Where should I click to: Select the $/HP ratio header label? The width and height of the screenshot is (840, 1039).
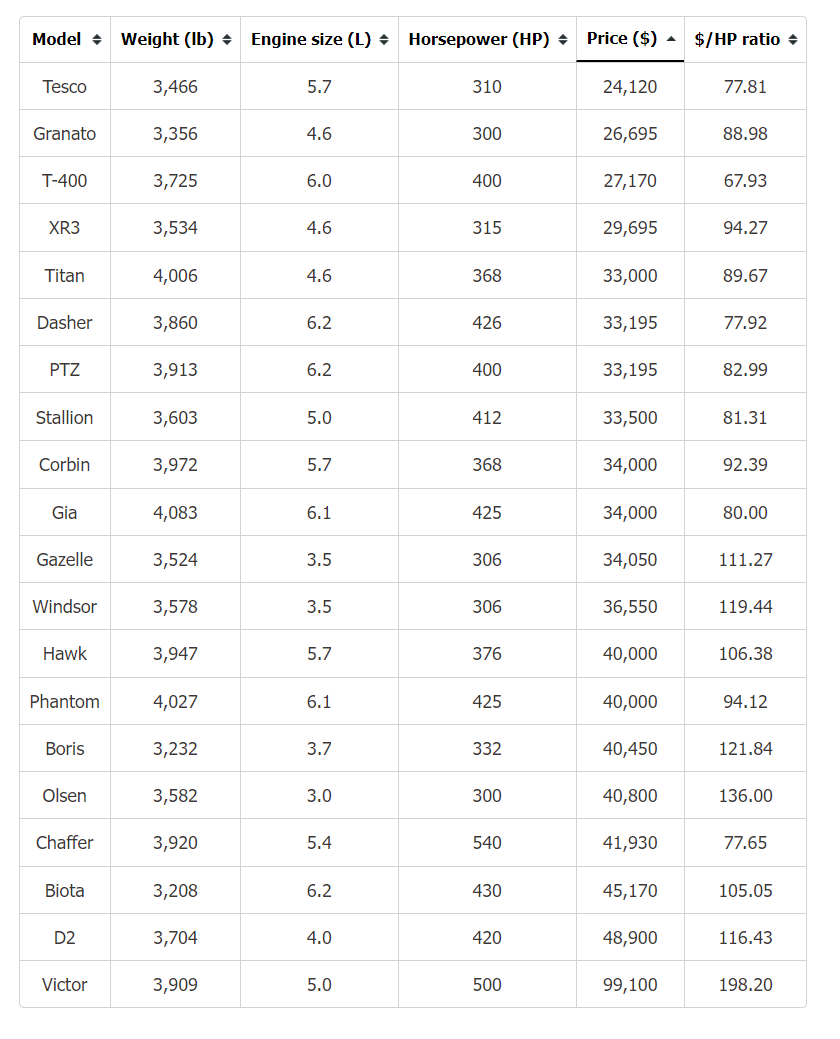[x=737, y=39]
